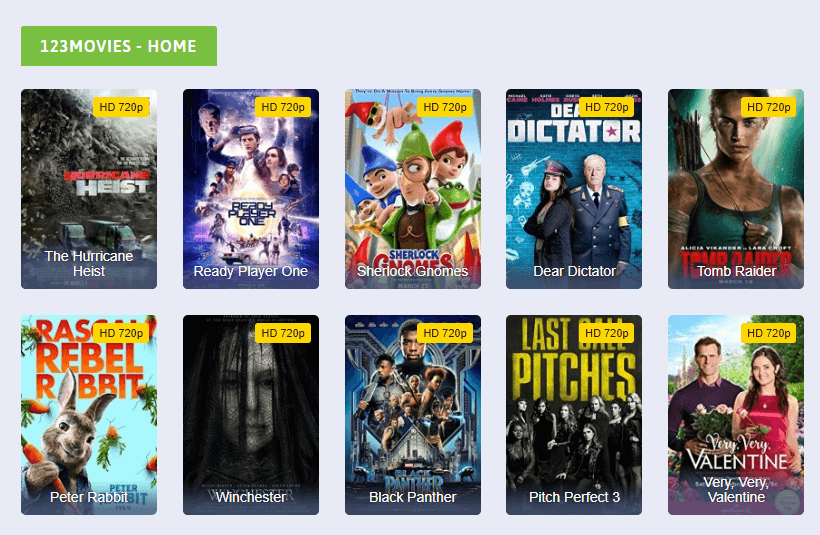Screen dimensions: 820x535
Task: Open the Very, Very, Valentine poster
Action: click(736, 415)
